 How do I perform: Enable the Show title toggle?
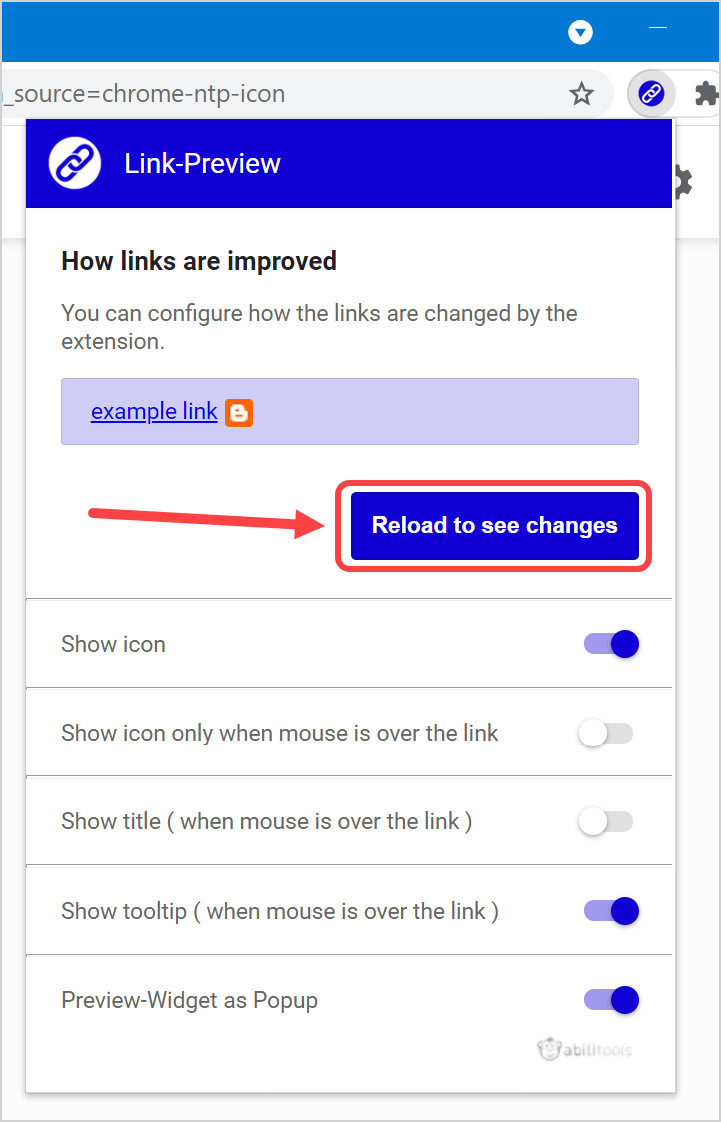tap(606, 822)
